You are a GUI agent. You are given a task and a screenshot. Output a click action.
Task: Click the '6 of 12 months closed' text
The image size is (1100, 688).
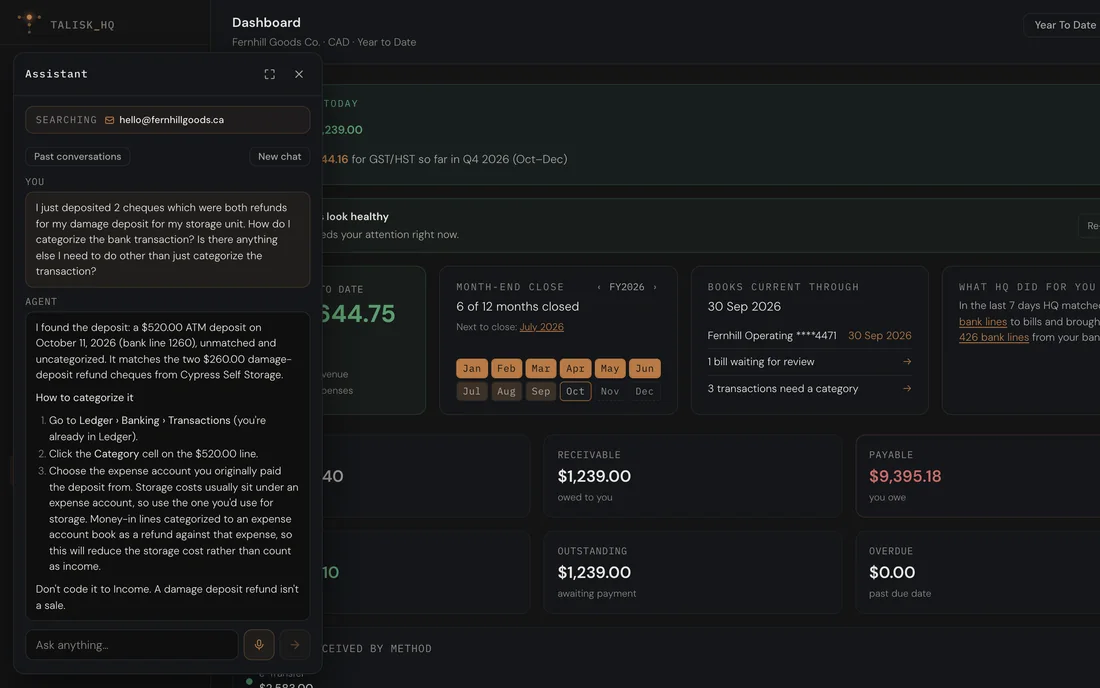(x=518, y=306)
